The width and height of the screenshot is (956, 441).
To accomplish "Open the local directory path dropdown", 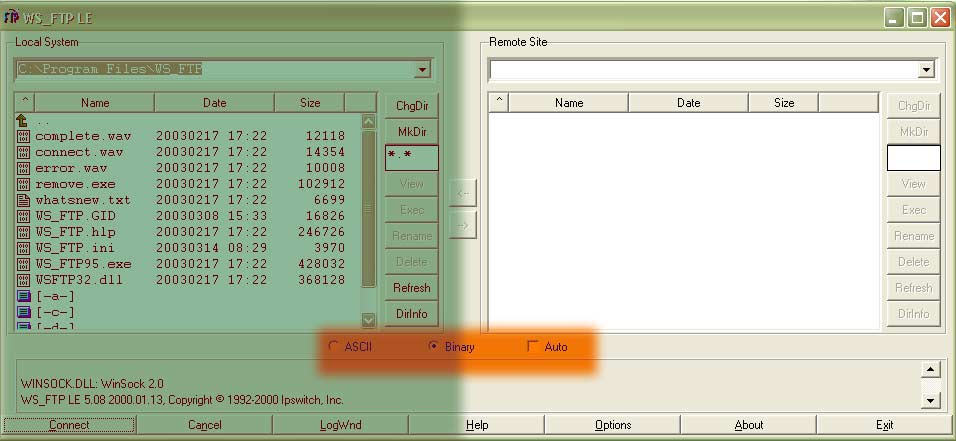I will 422,70.
